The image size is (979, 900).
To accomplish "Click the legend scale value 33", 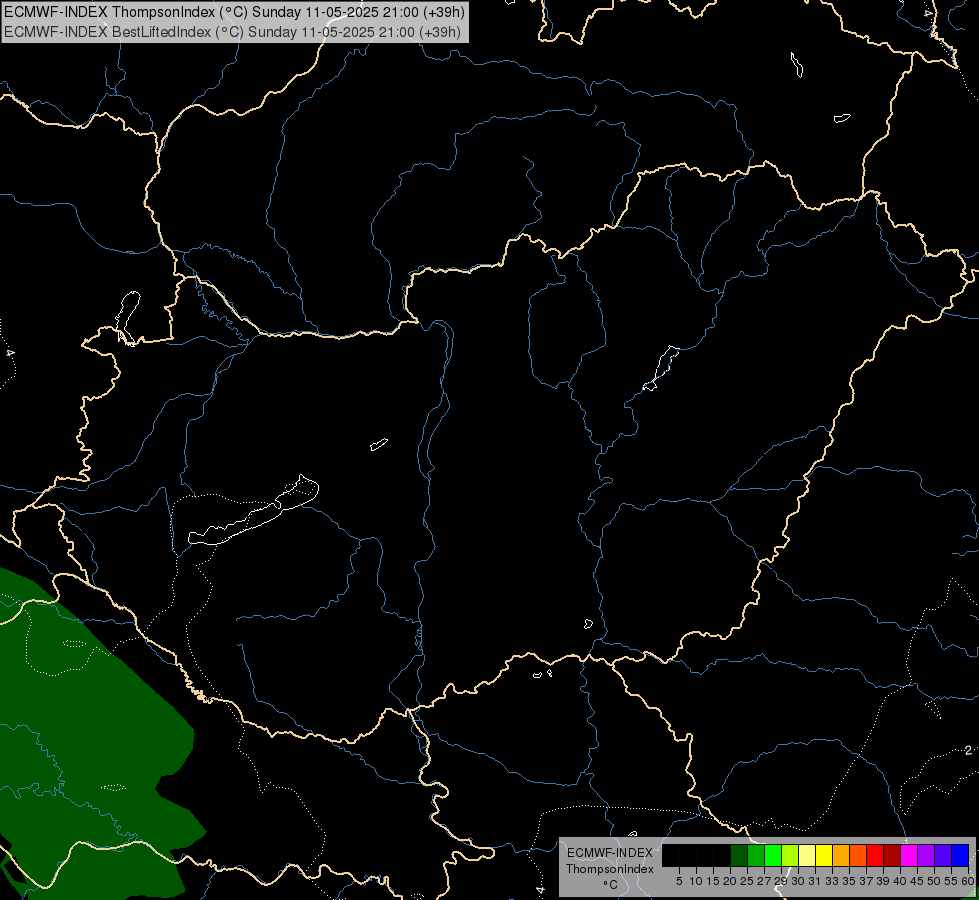I will click(x=832, y=881).
